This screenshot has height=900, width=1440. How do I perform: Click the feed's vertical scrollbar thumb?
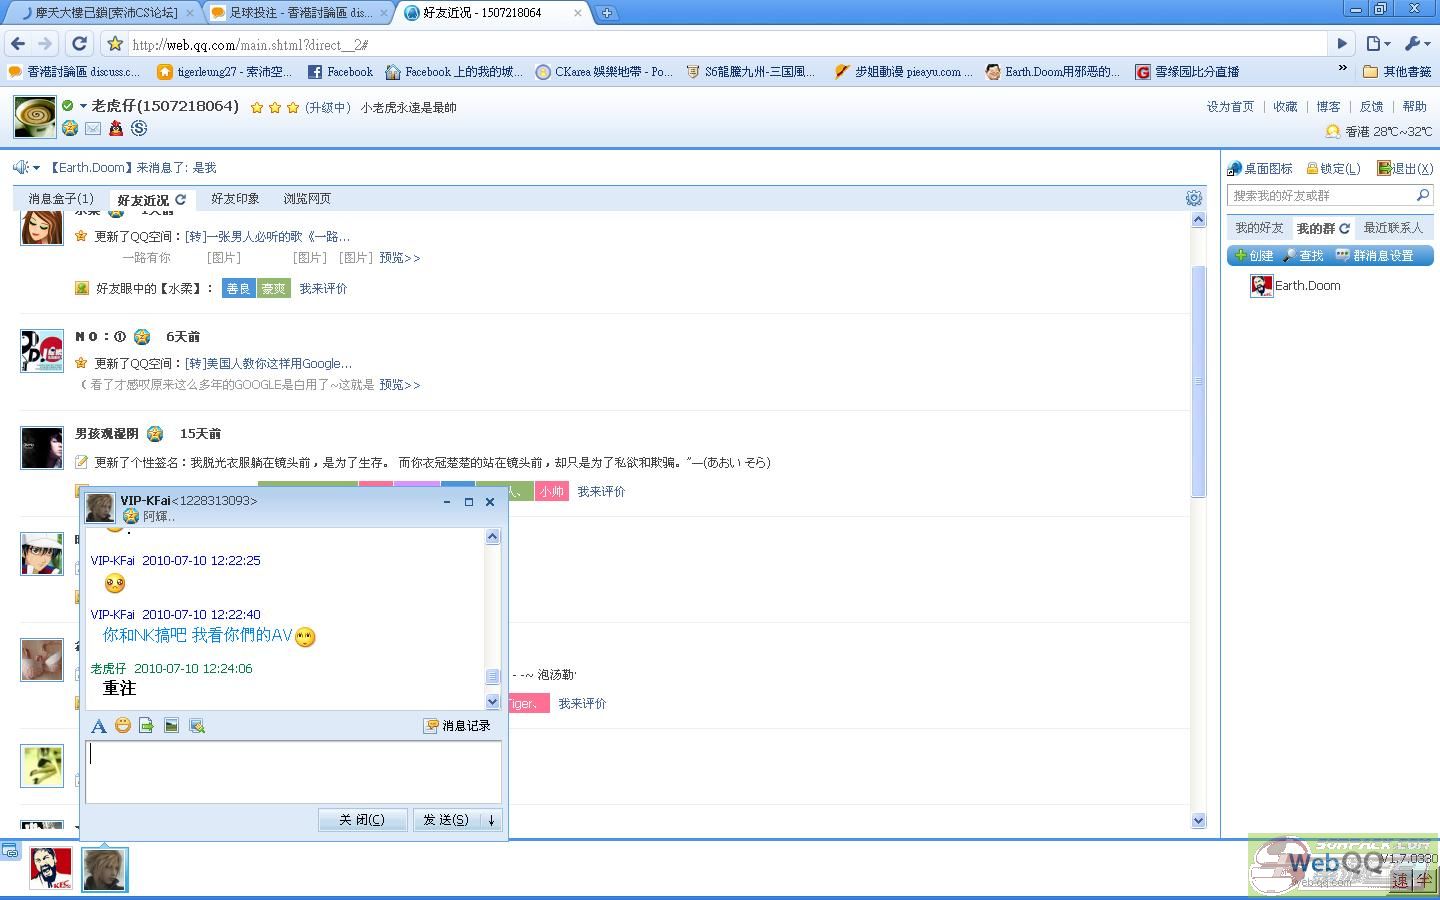(1198, 380)
